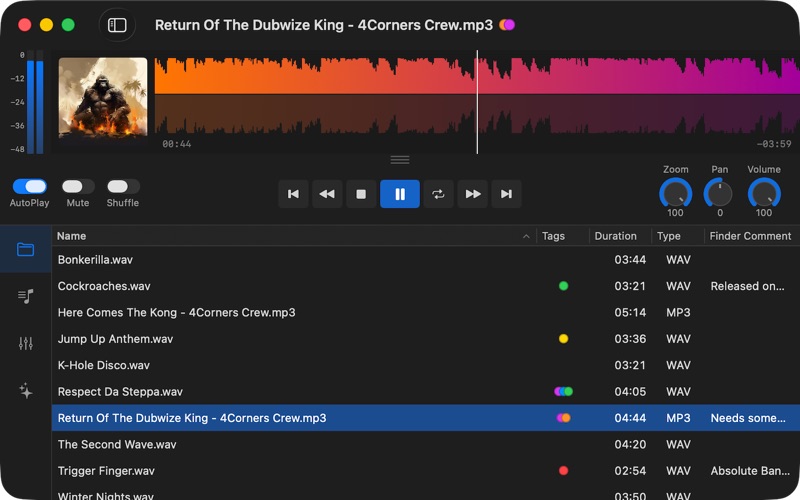The width and height of the screenshot is (800, 500).
Task: Sort by the Type column header
Action: [x=668, y=236]
